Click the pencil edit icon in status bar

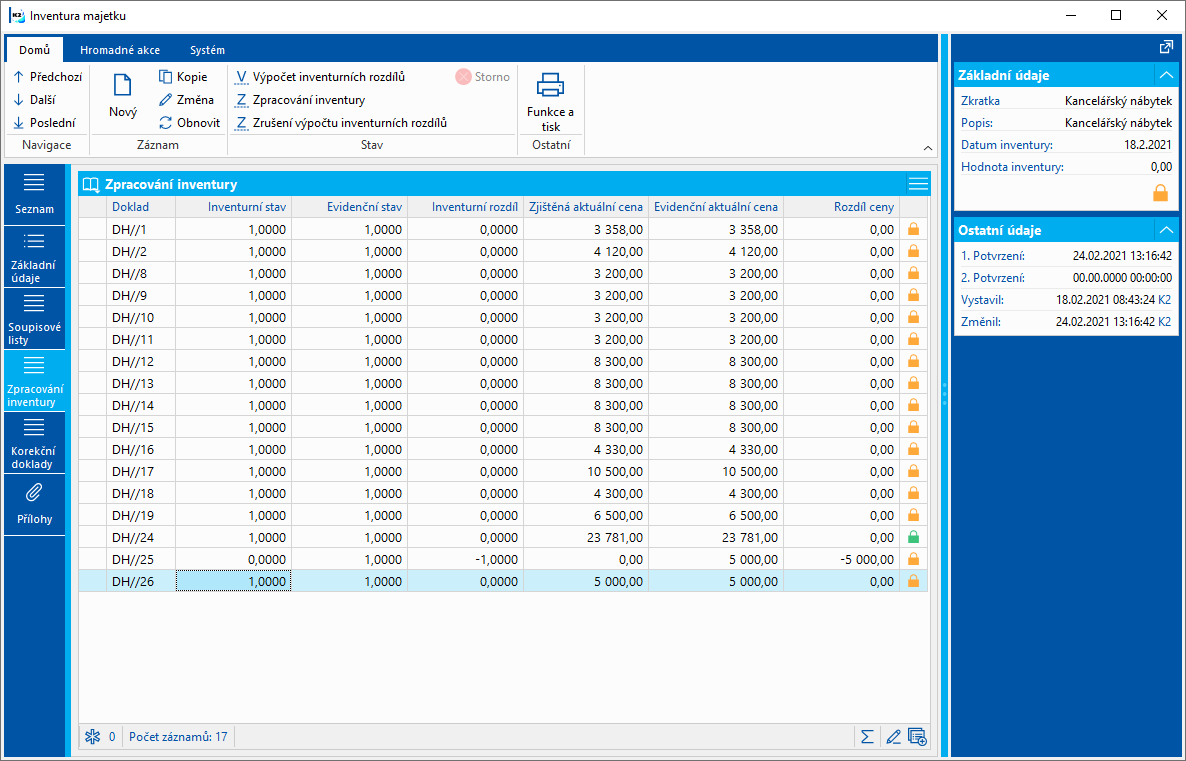tap(893, 737)
